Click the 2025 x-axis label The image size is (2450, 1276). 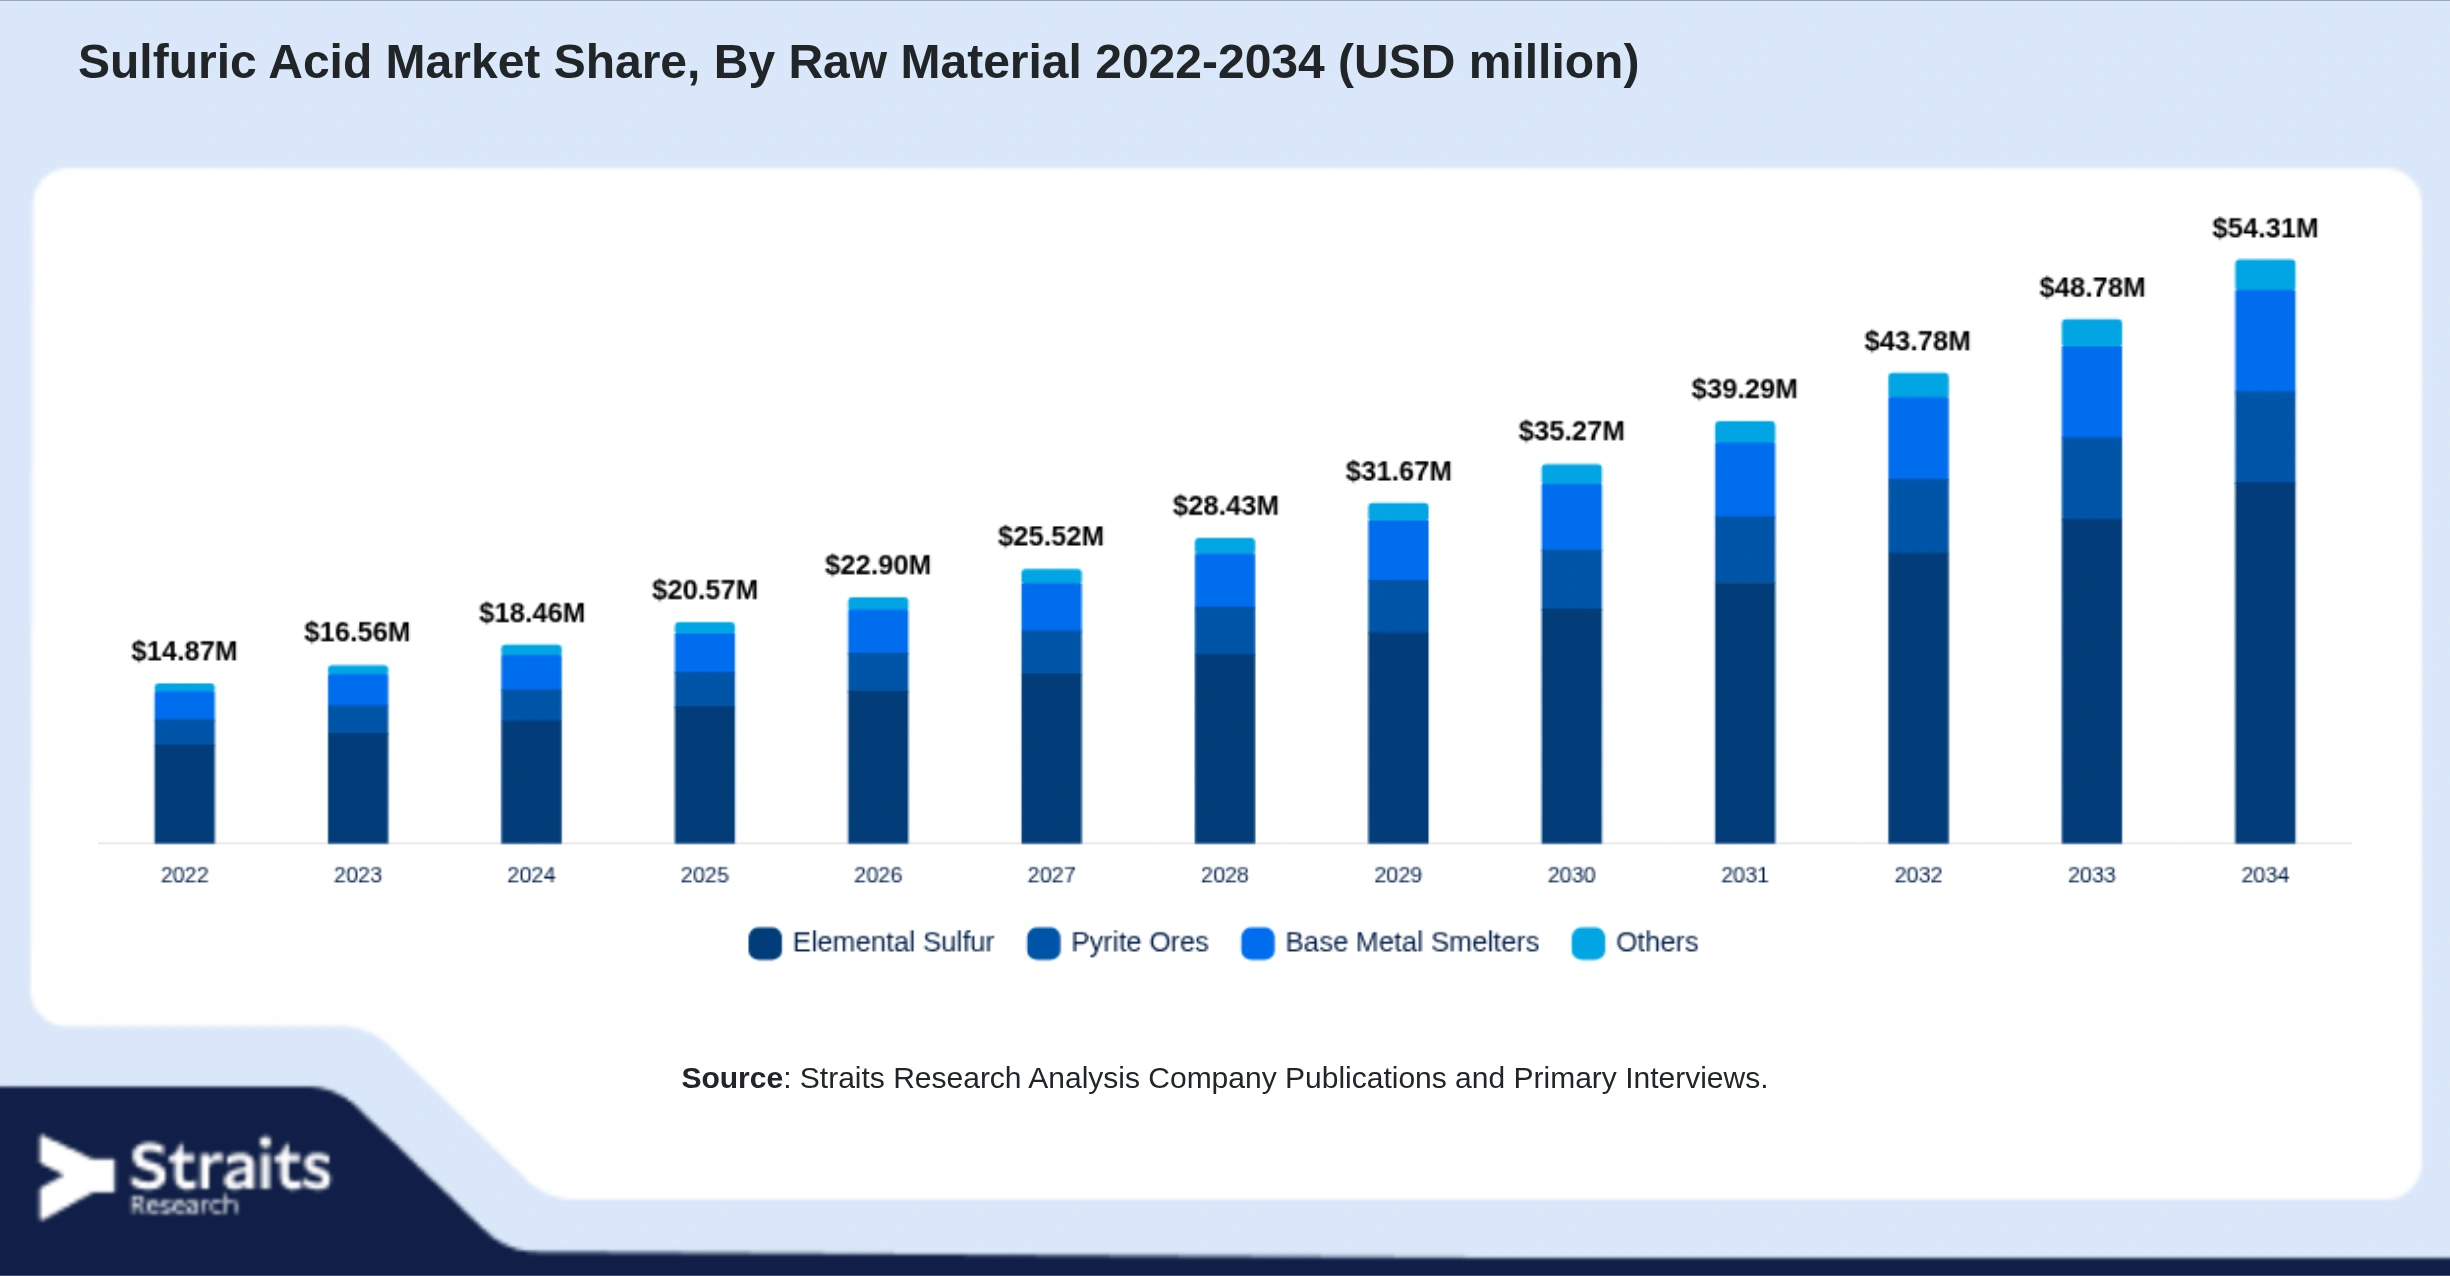(x=705, y=875)
